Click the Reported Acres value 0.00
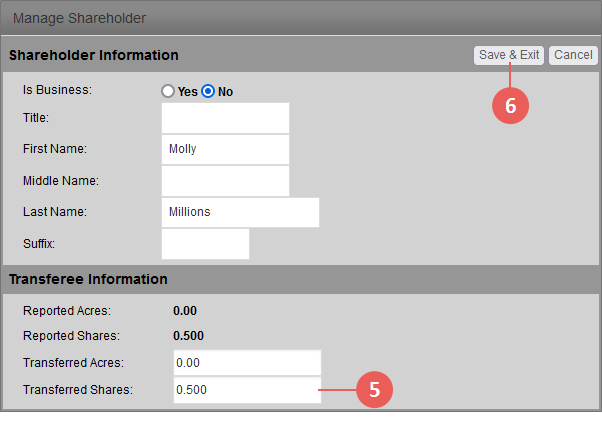Viewport: 602px width, 427px height. (185, 311)
